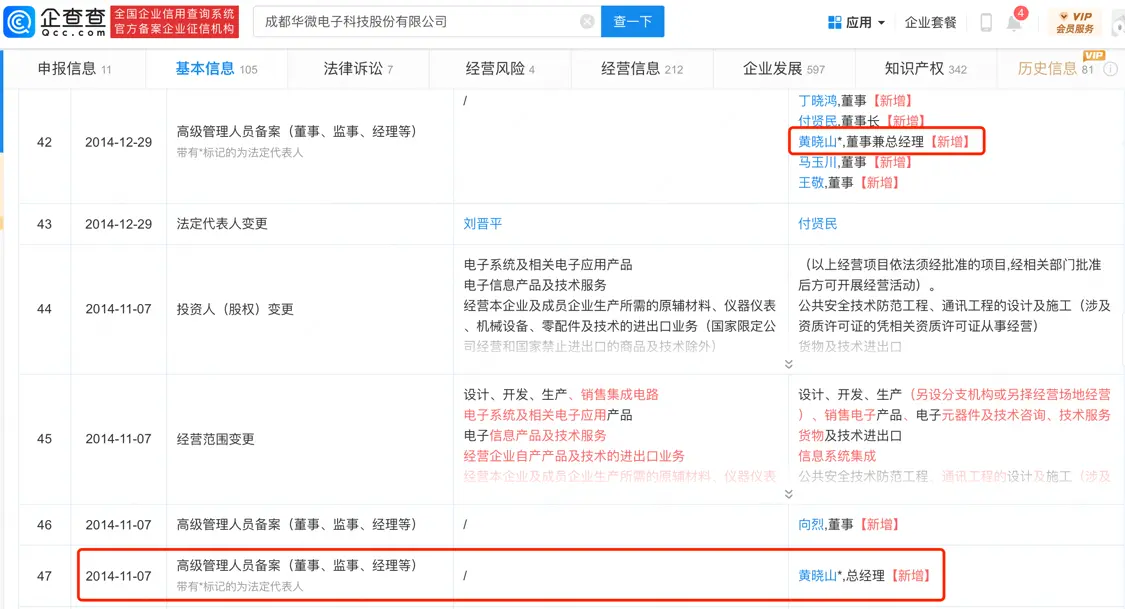
Task: Go to 知识产权 tab
Action: point(926,69)
